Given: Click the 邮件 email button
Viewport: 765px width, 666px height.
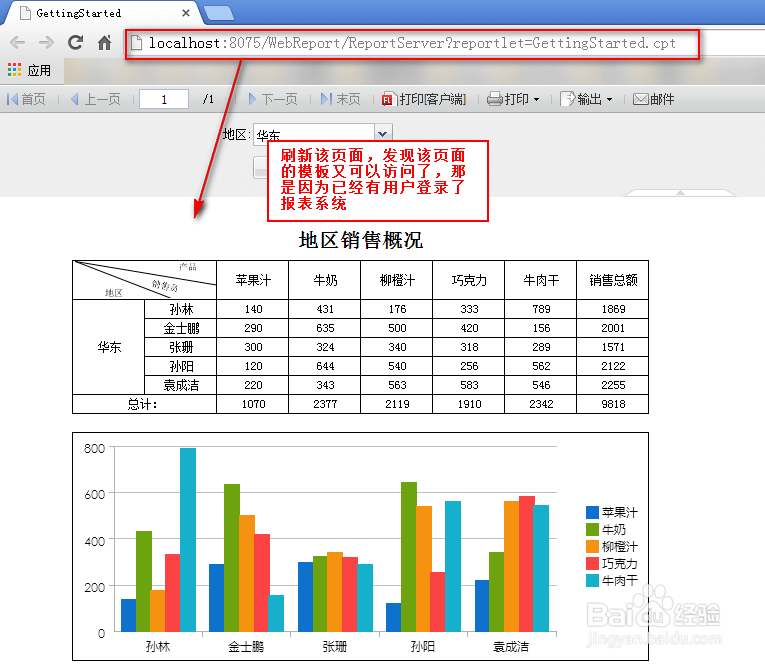Looking at the screenshot, I should point(653,100).
